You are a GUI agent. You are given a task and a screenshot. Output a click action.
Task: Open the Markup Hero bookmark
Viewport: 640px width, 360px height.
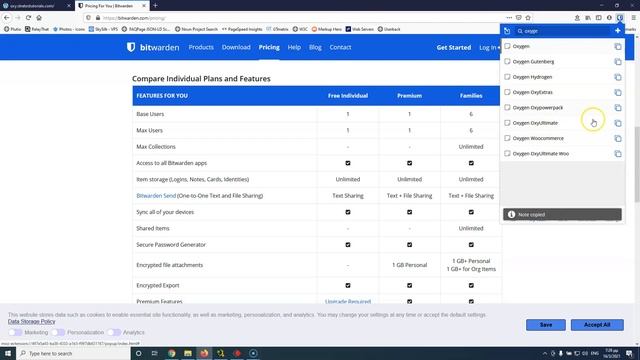(327, 29)
